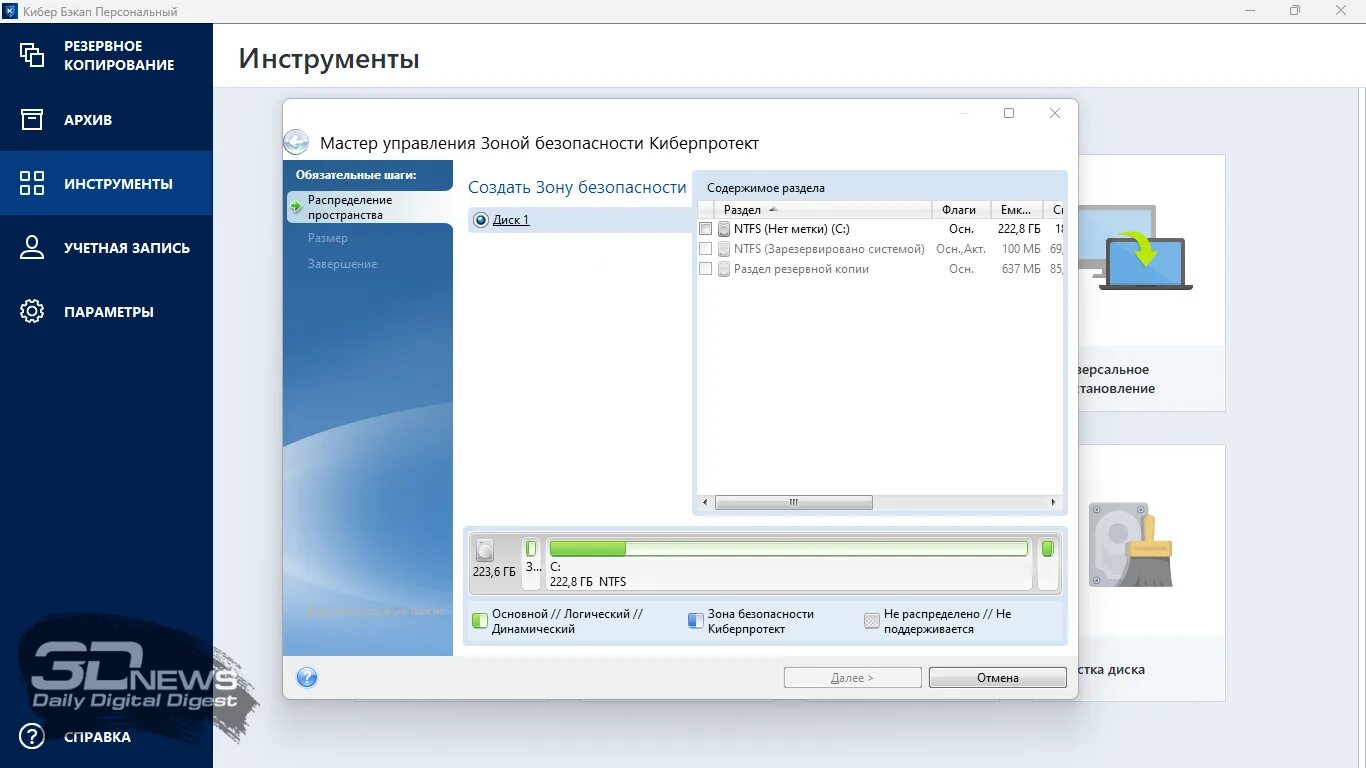Click the 637 МБ capacity cell
The width and height of the screenshot is (1366, 768).
click(1021, 269)
